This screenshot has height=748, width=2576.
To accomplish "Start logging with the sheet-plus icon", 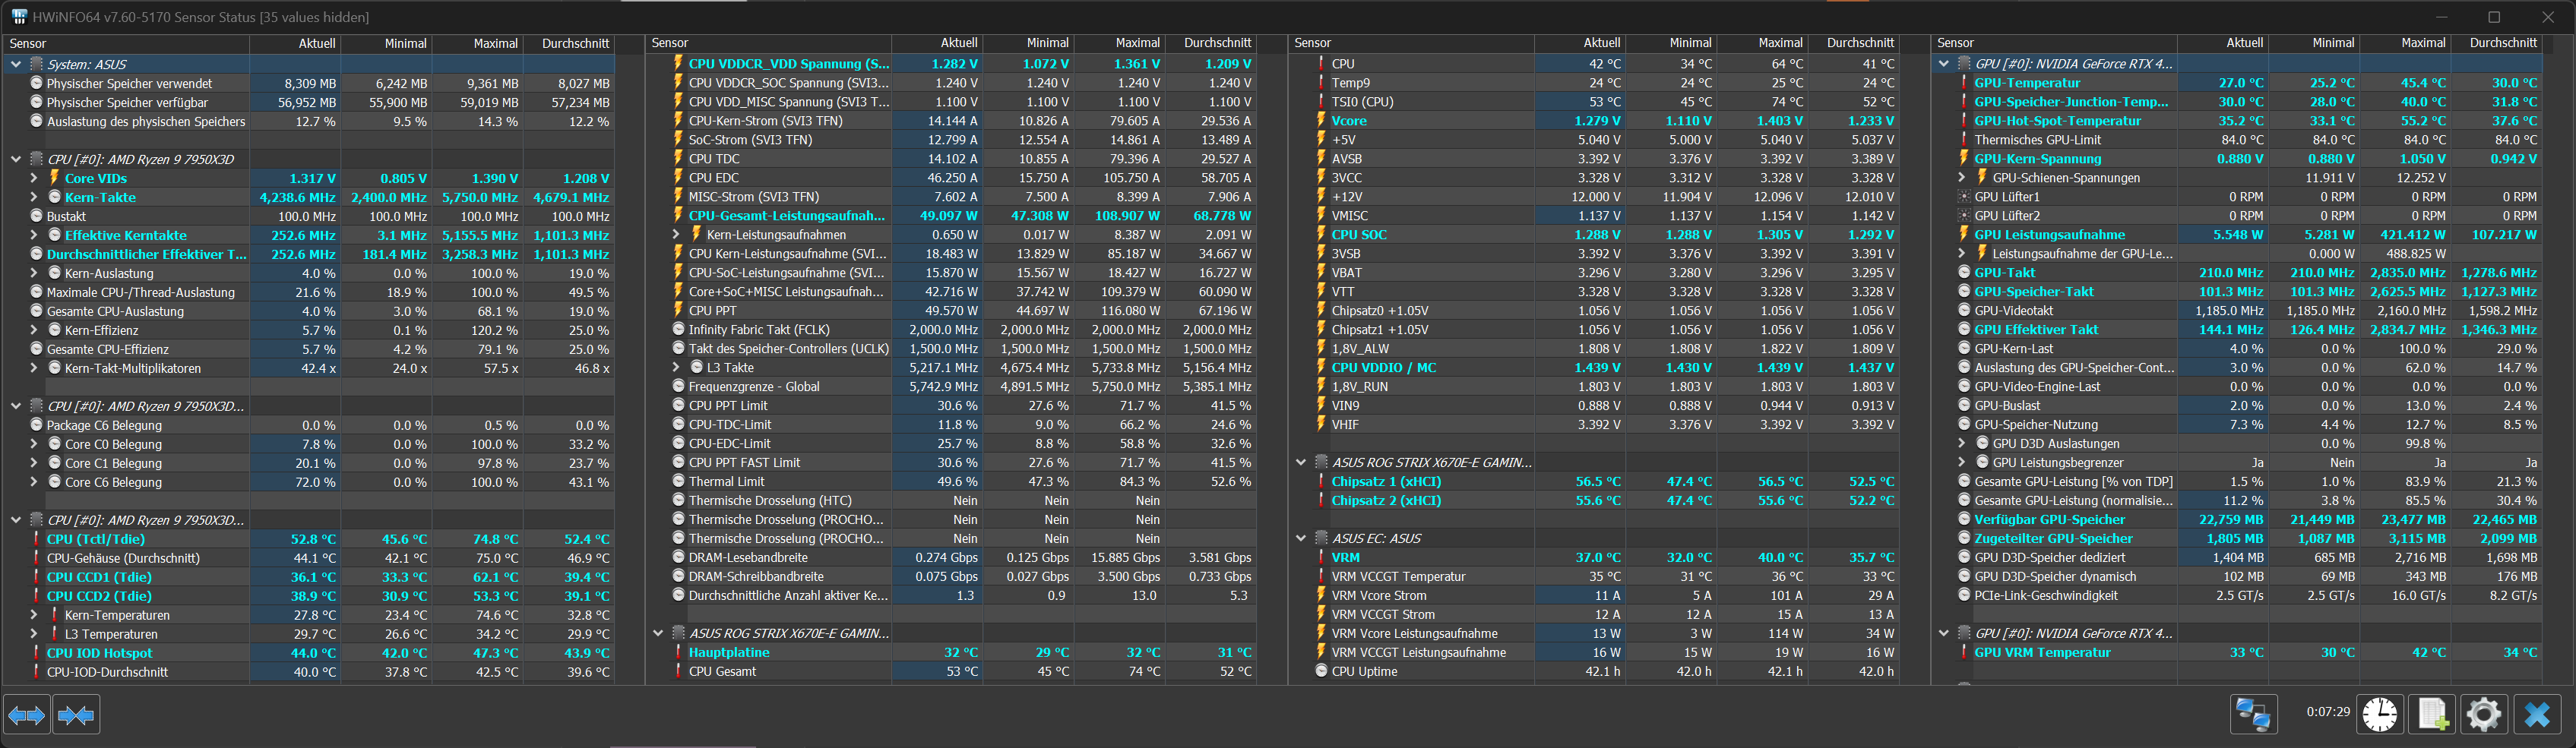I will 2432,715.
